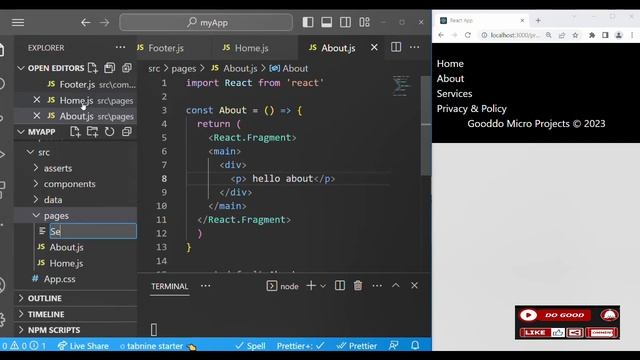Open Footer.js from Open Editors list

76,84
